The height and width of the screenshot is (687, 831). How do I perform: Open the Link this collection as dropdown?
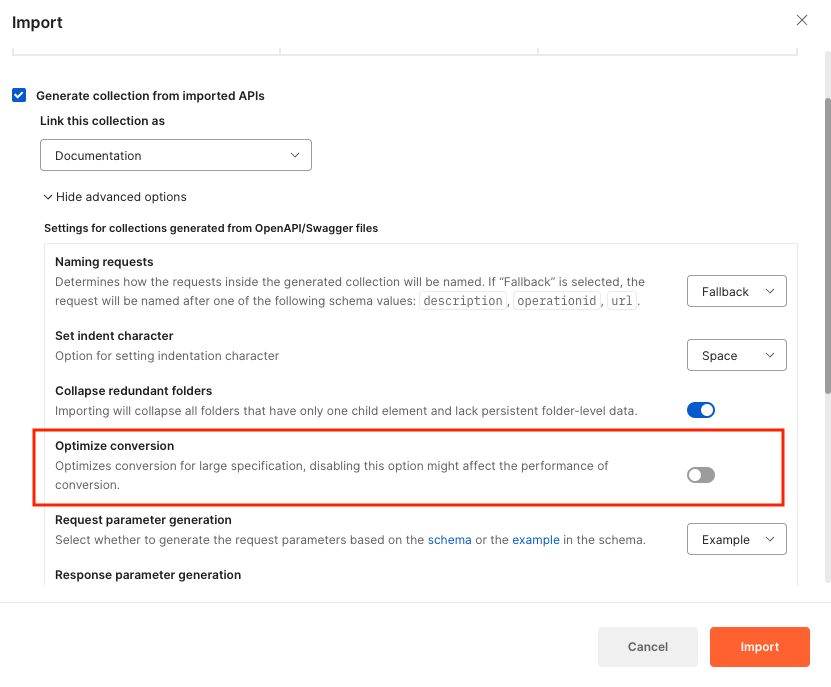point(175,155)
